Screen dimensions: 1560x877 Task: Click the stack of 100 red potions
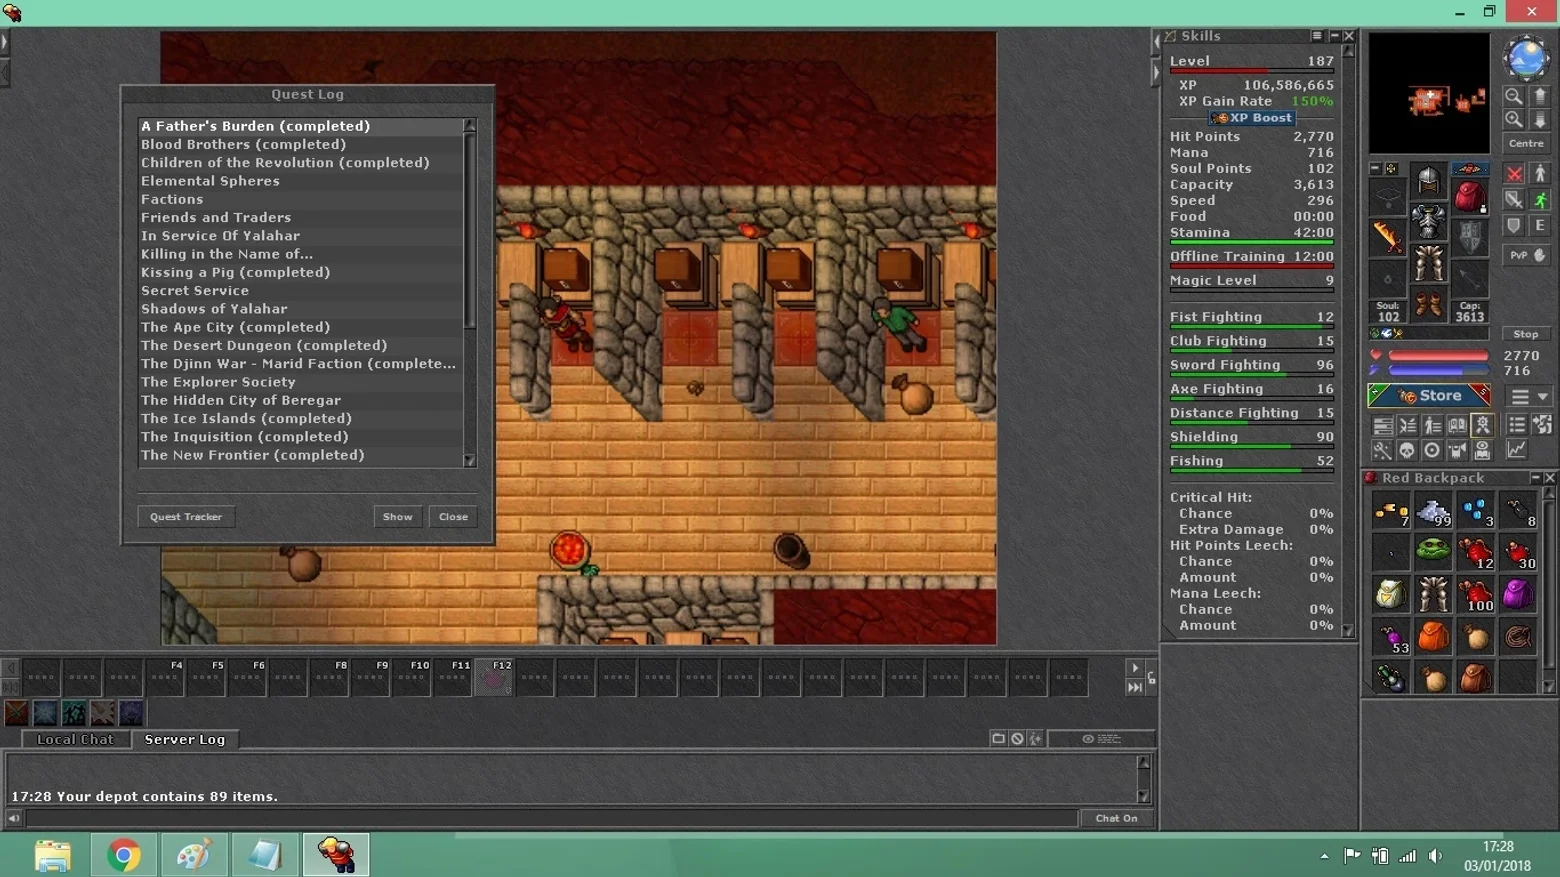point(1475,594)
